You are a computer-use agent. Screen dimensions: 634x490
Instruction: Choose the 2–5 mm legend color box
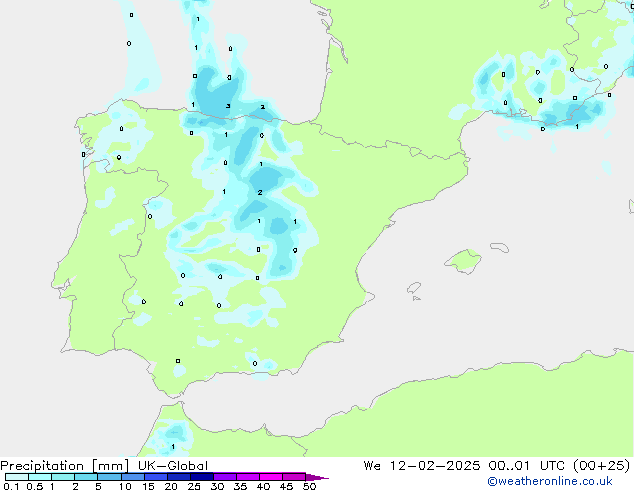[86, 477]
